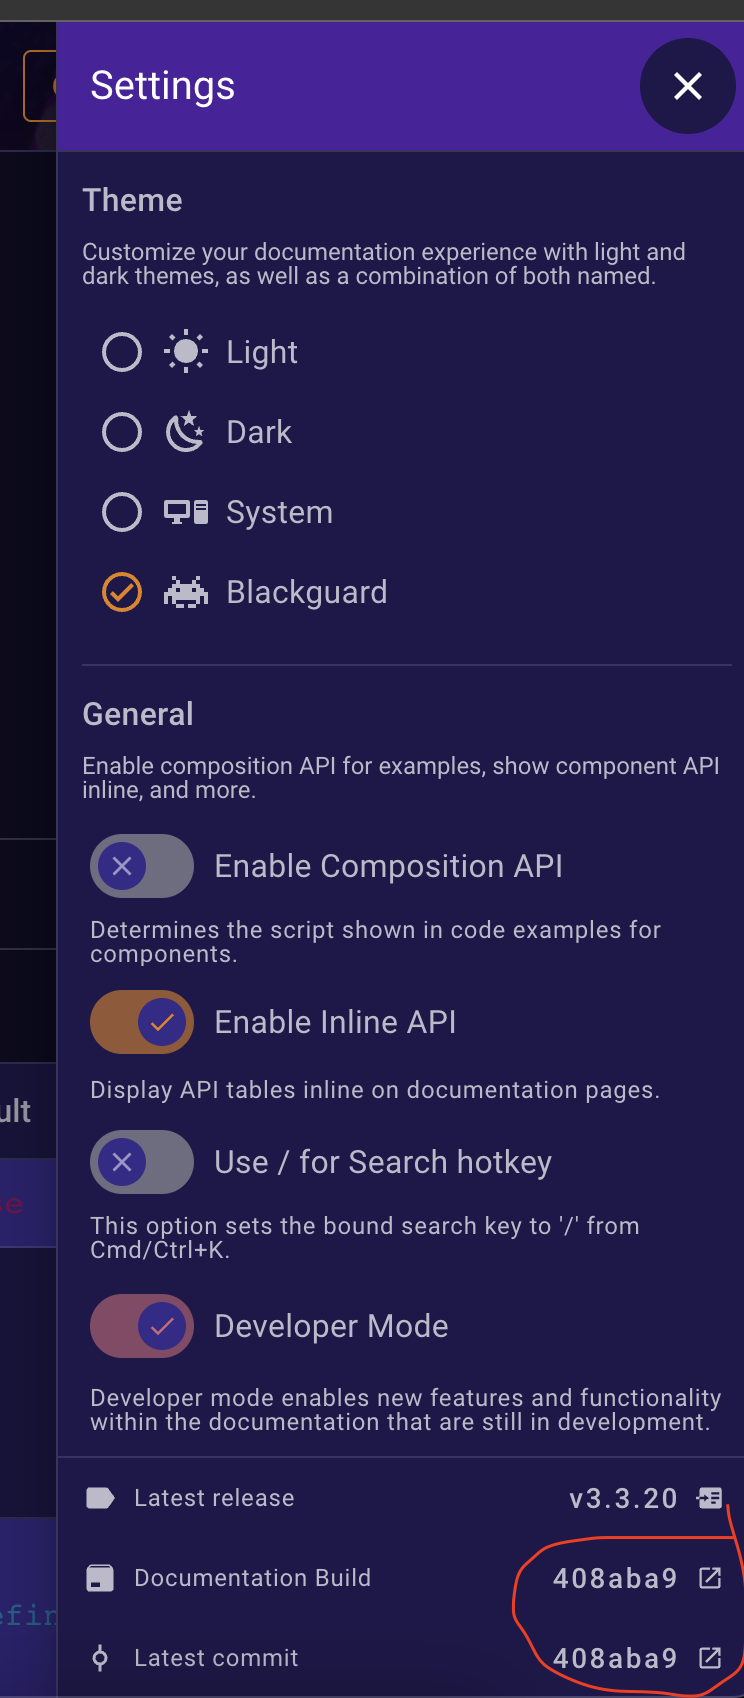Select the Blackguard theme radio button
Viewport: 744px width, 1698px height.
coord(121,591)
